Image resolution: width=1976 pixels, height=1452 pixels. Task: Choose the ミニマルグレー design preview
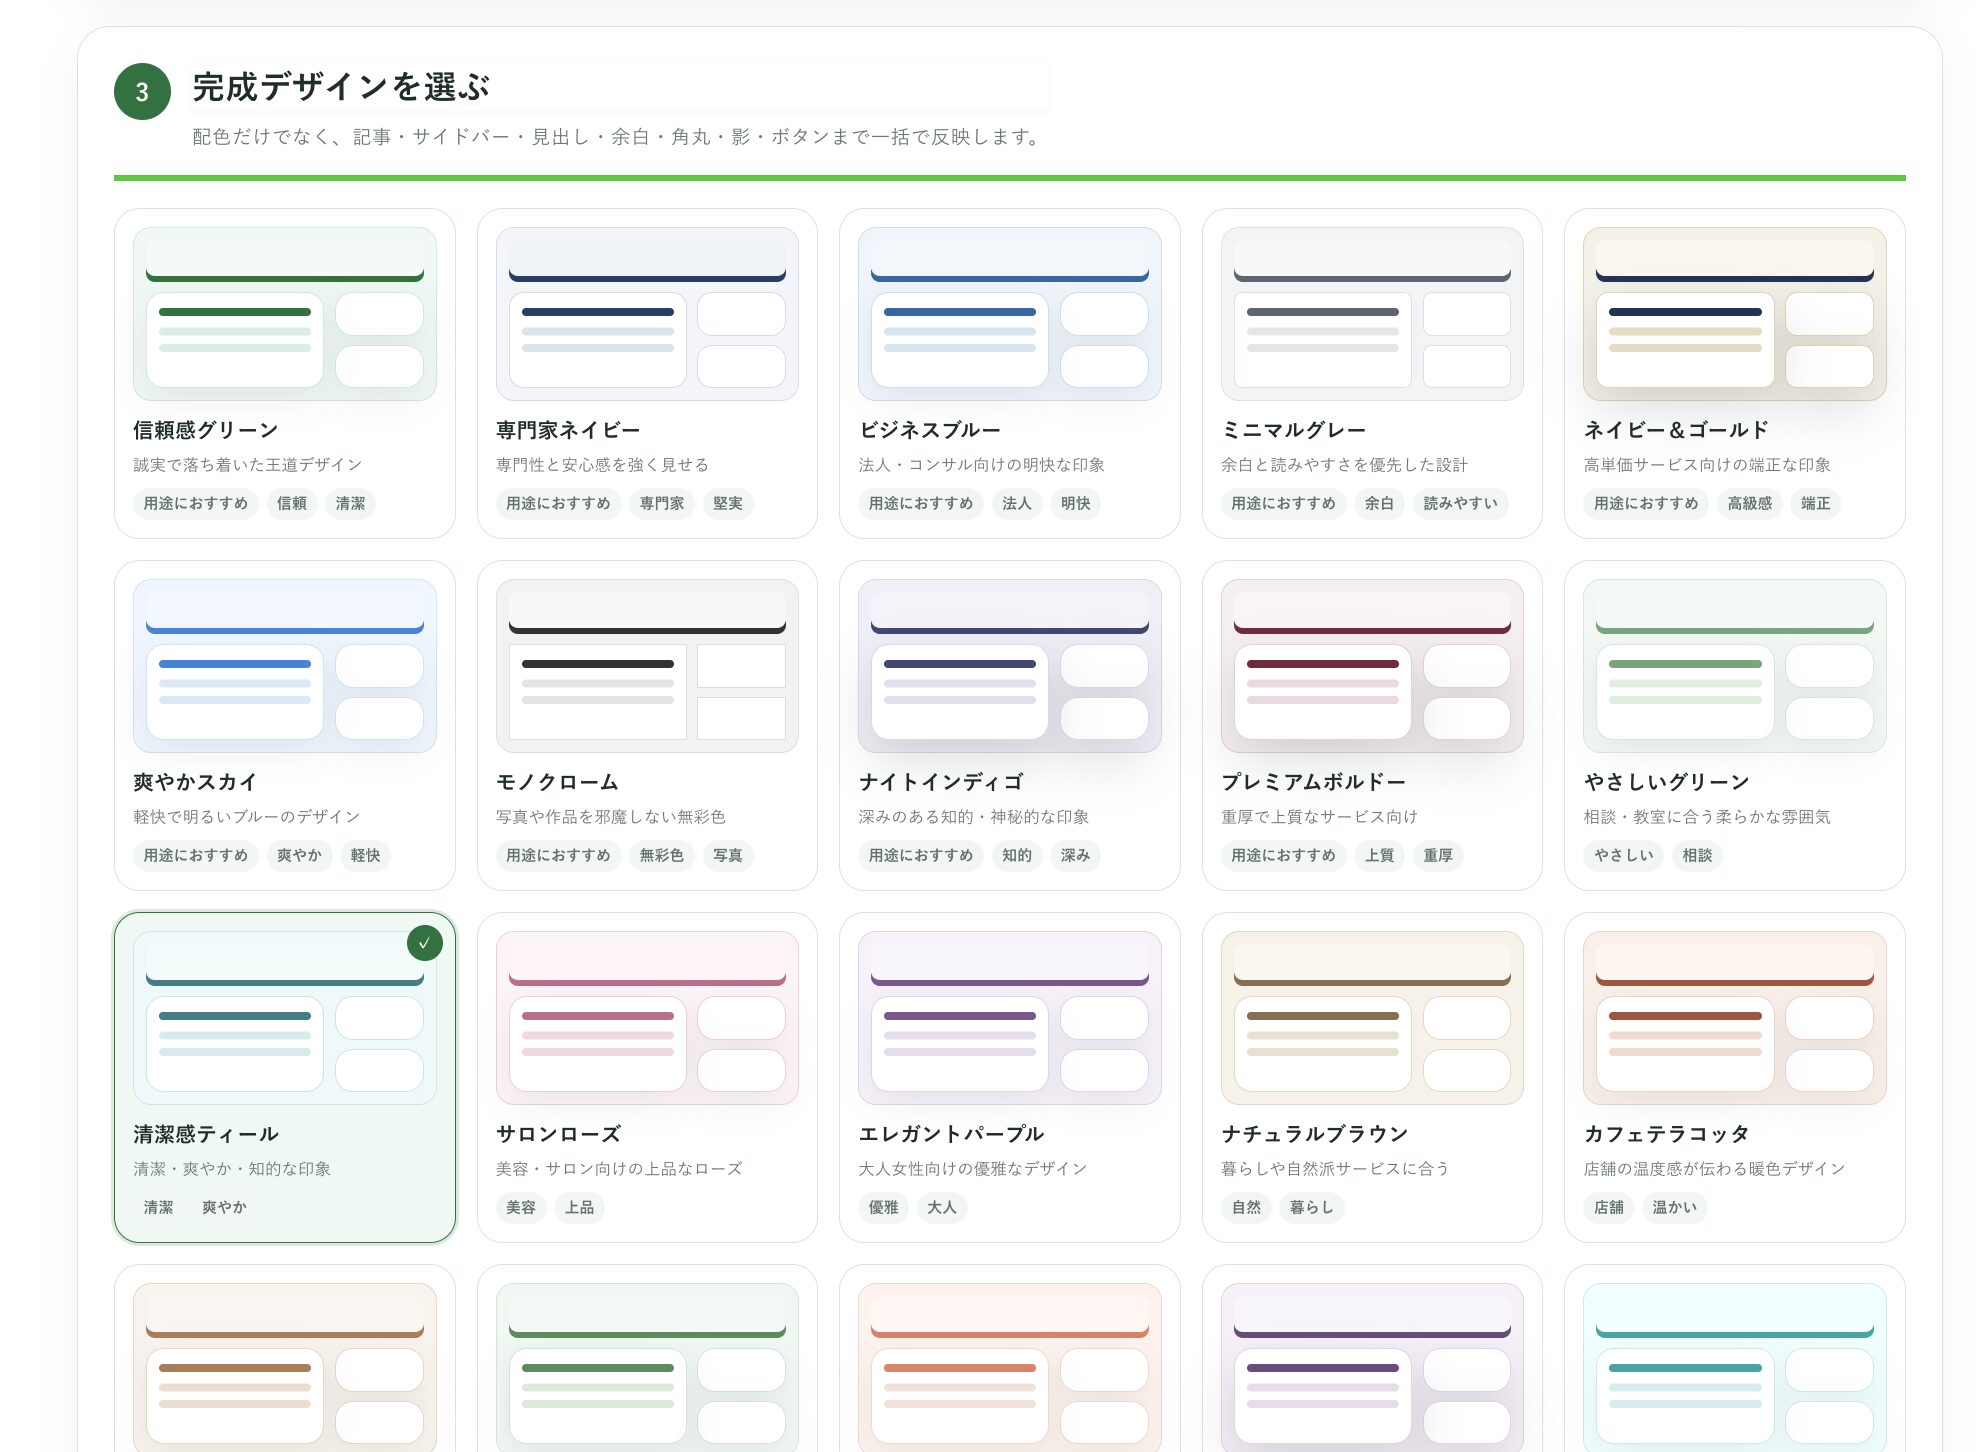[1372, 314]
